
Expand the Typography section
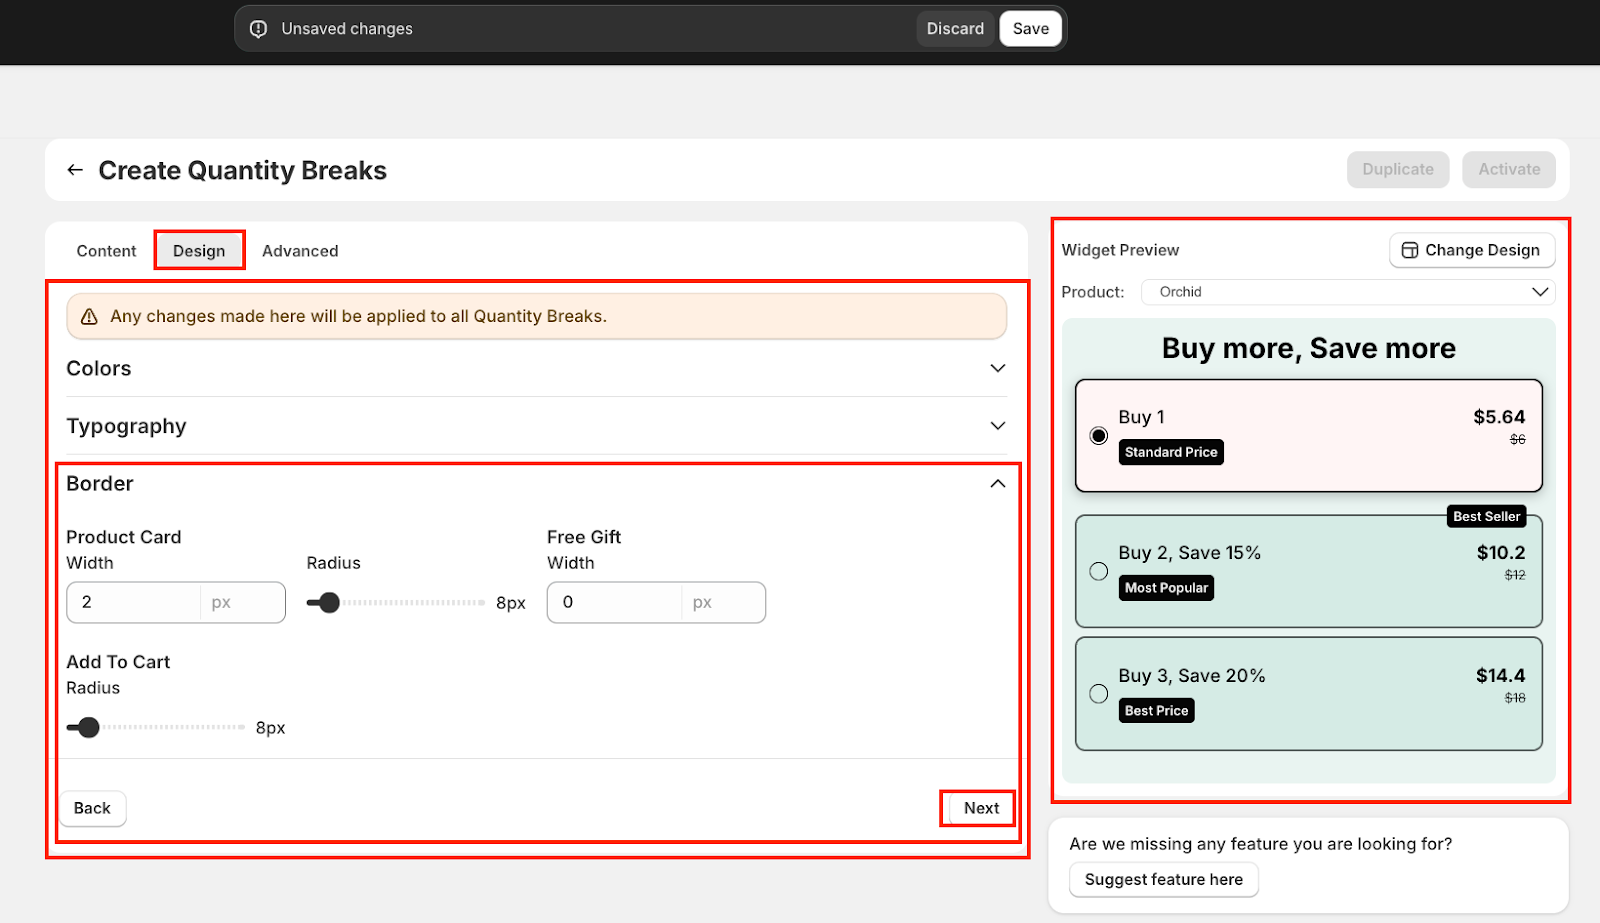point(997,426)
